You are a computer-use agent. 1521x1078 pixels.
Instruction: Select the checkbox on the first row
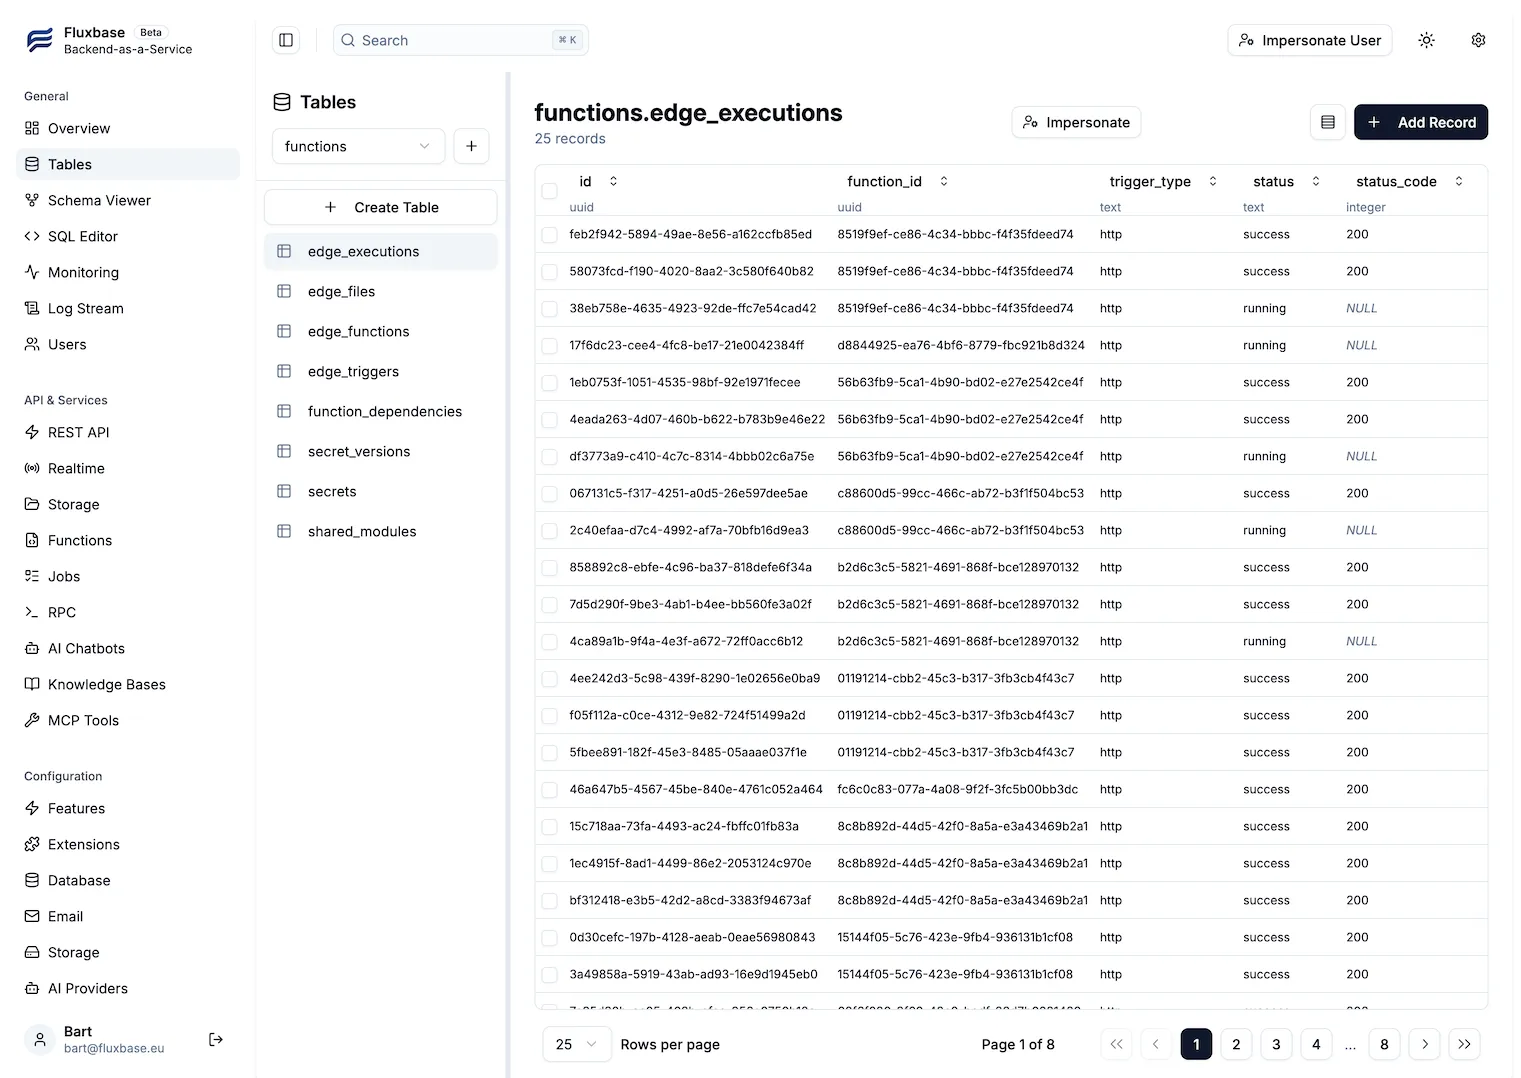pyautogui.click(x=549, y=234)
